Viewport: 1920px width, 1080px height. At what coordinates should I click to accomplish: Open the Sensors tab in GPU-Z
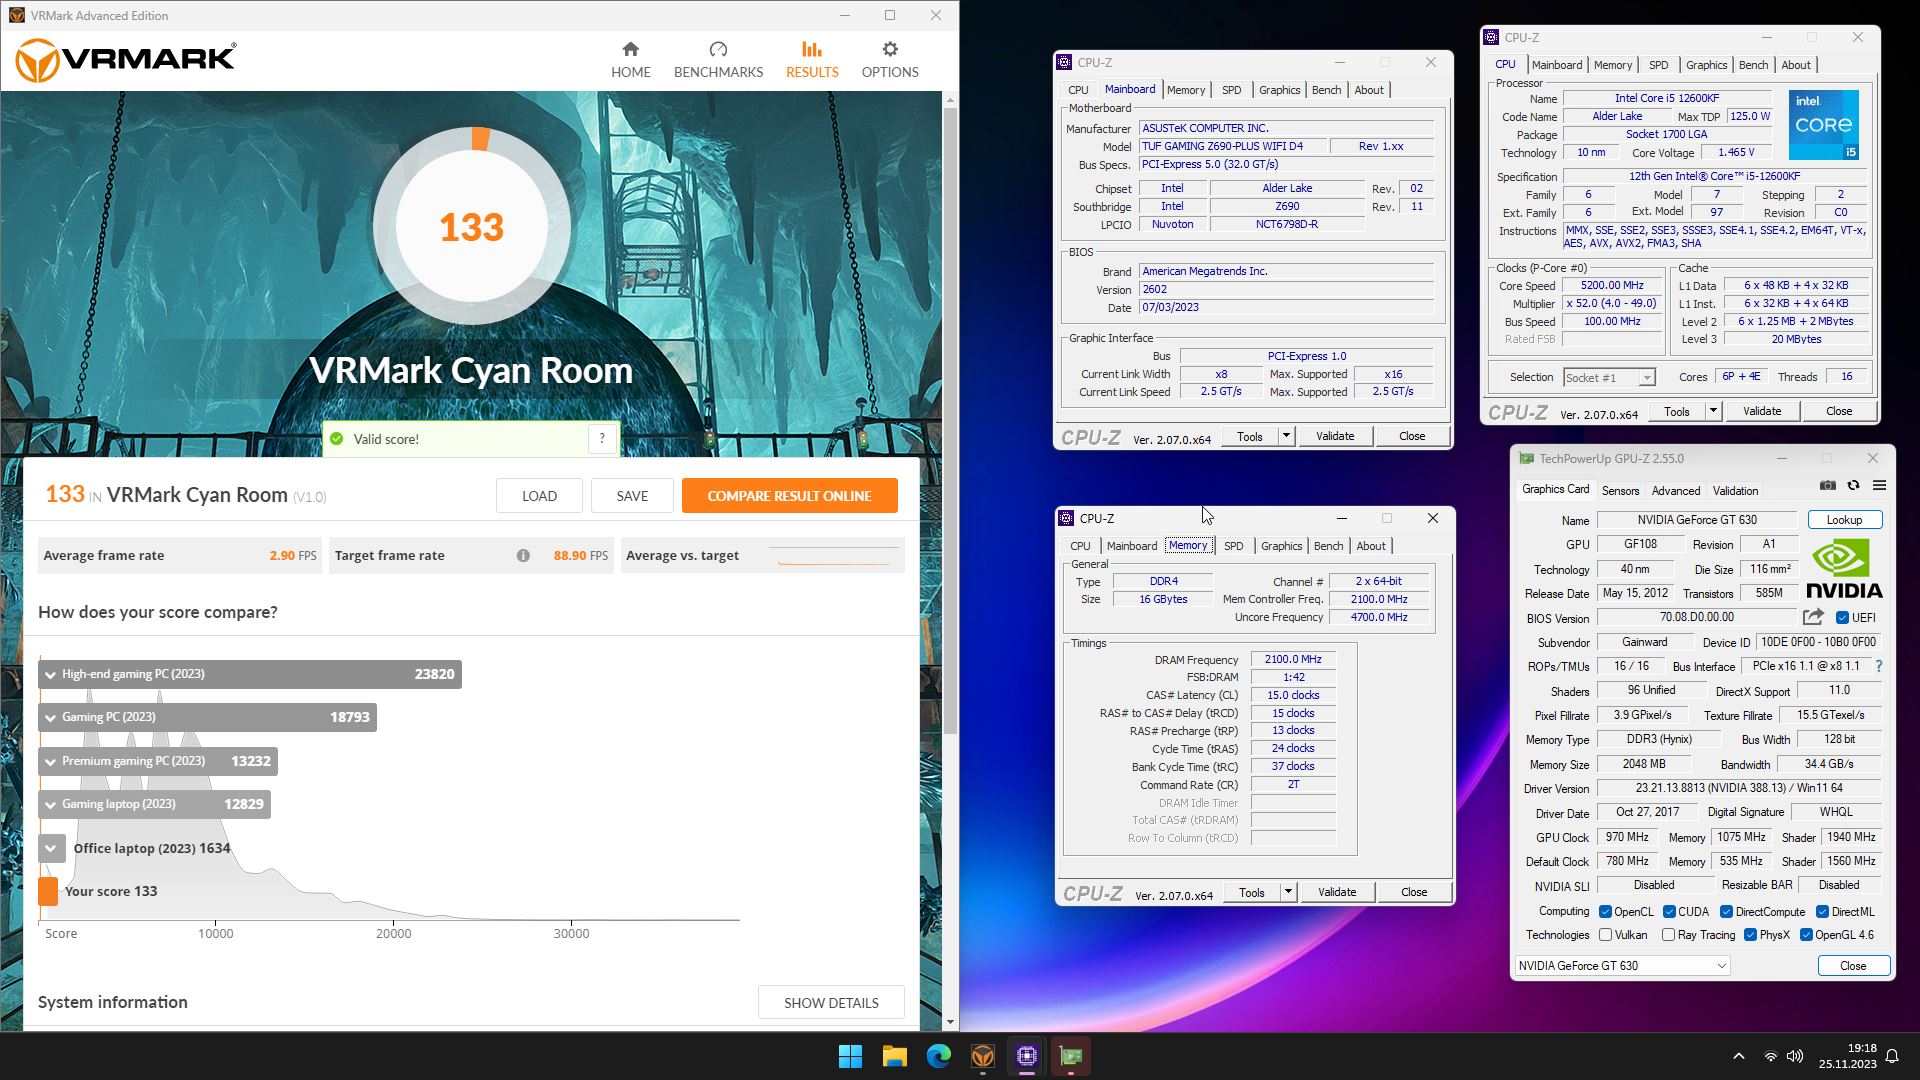tap(1620, 491)
